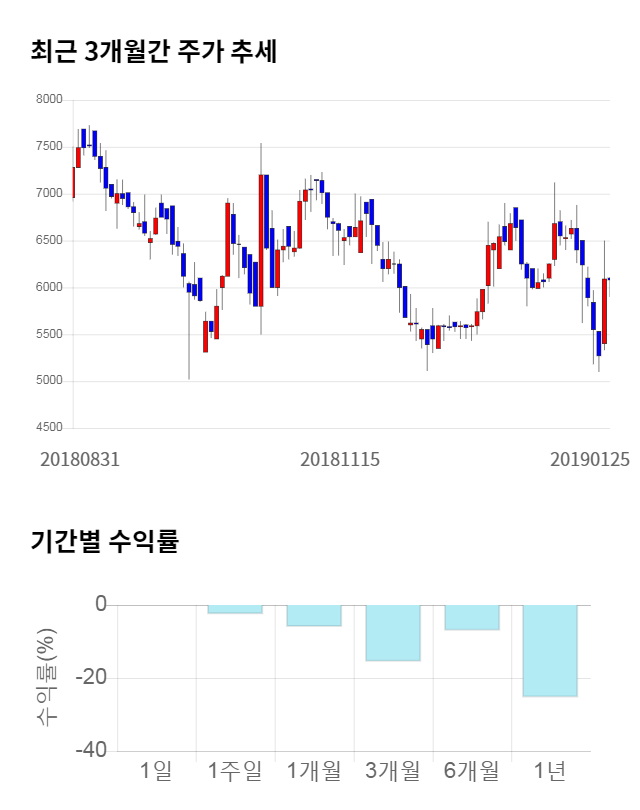
Task: Click the 4500 price axis label
Action: tap(50, 428)
